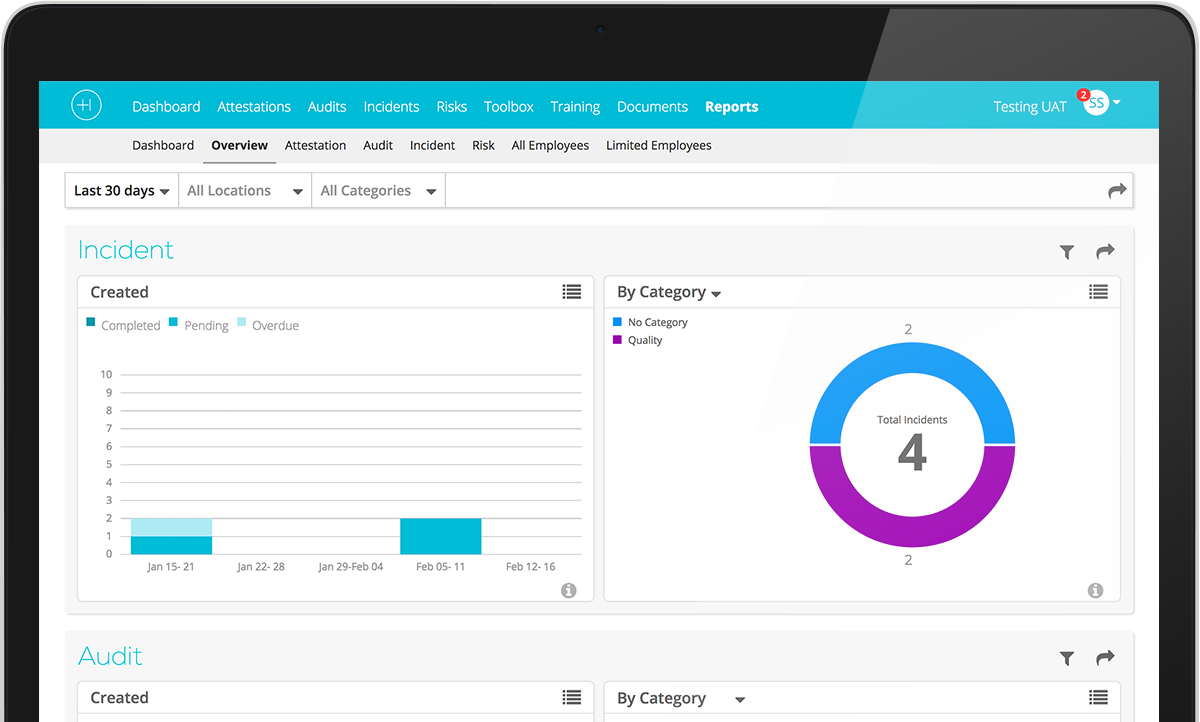The width and height of the screenshot is (1200, 722).
Task: Click info icon below Incident Created bar chart
Action: [569, 590]
